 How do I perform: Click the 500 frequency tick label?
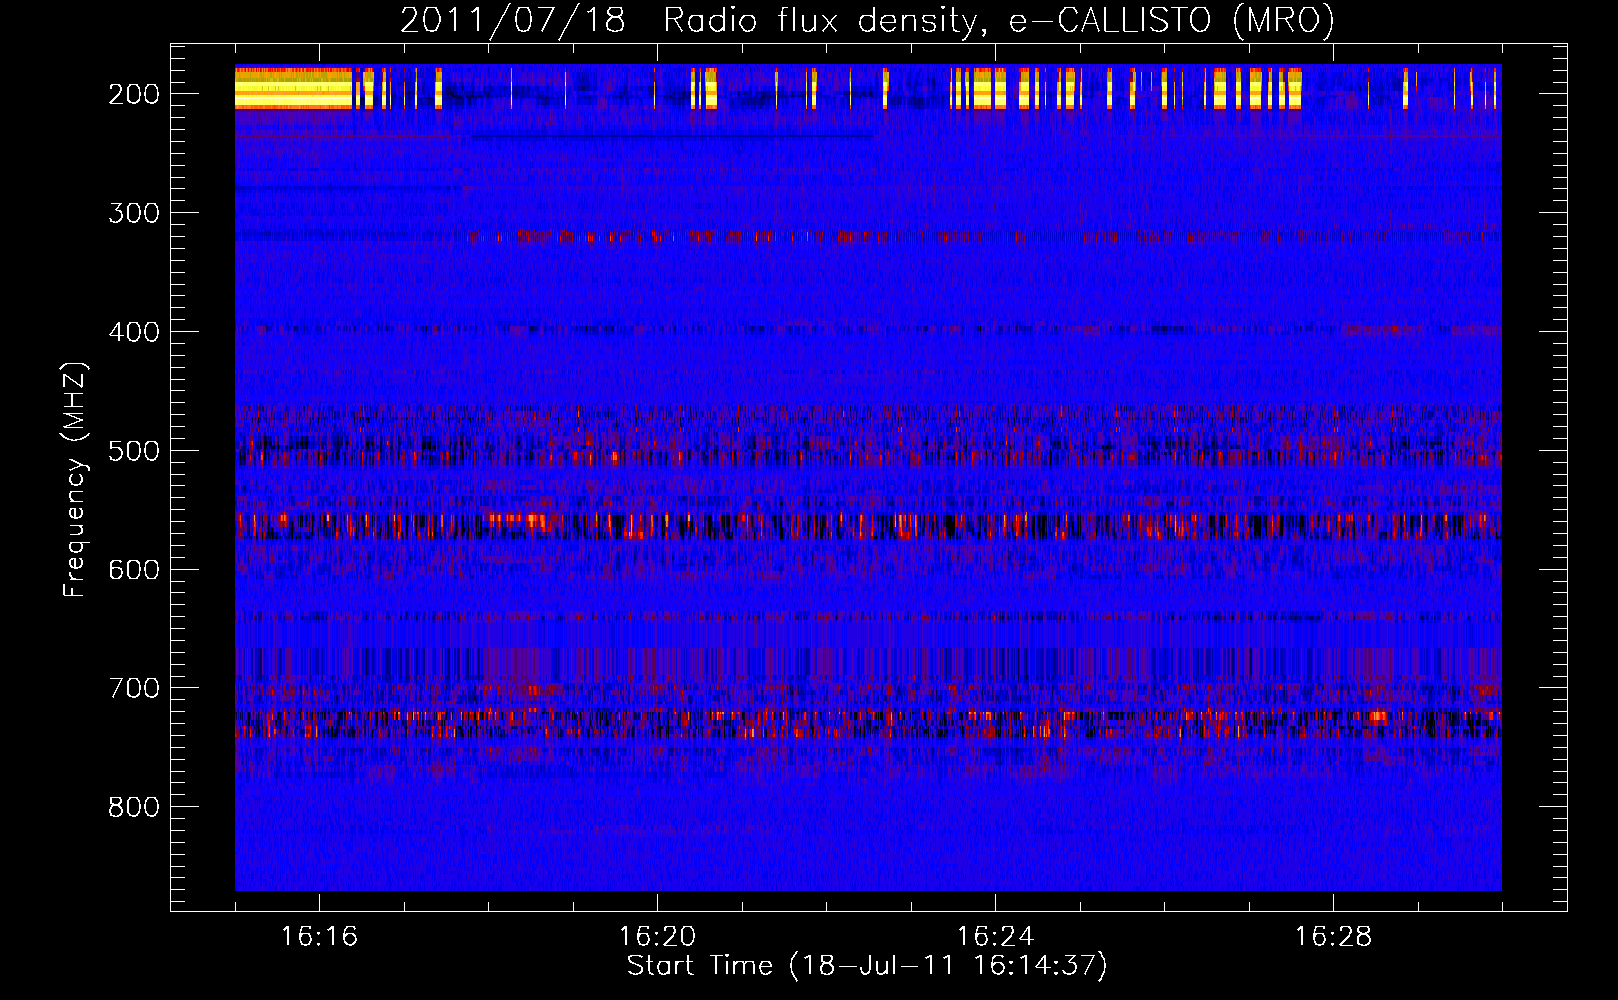point(134,451)
